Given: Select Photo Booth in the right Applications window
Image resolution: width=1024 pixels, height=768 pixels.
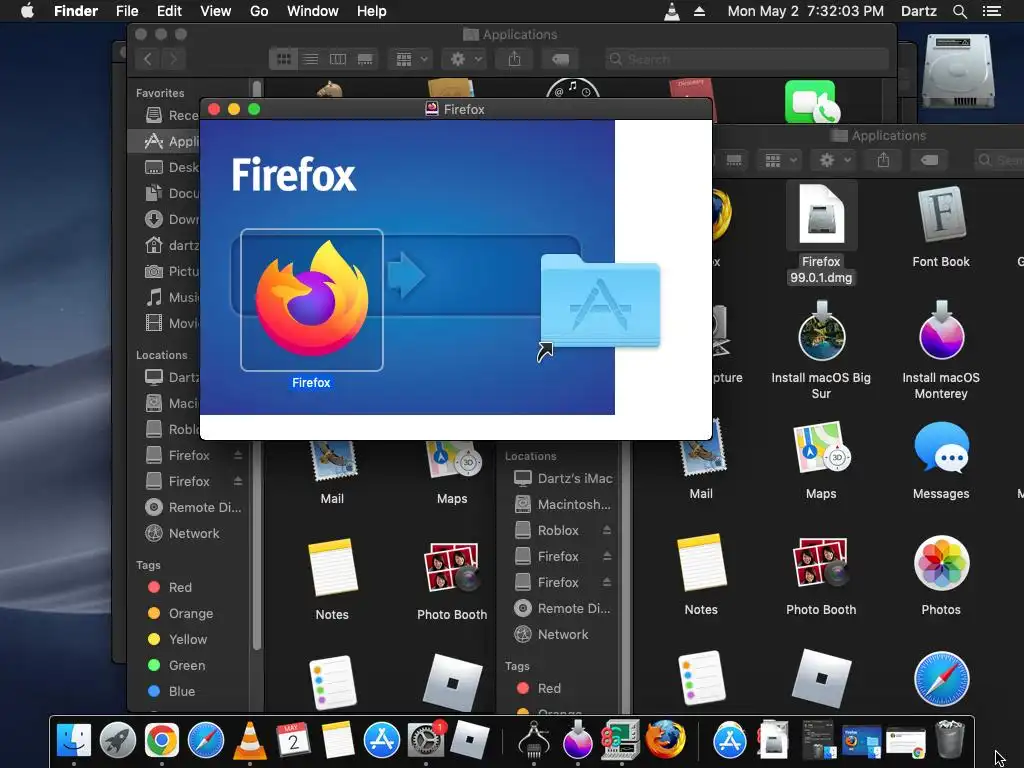Looking at the screenshot, I should [821, 563].
